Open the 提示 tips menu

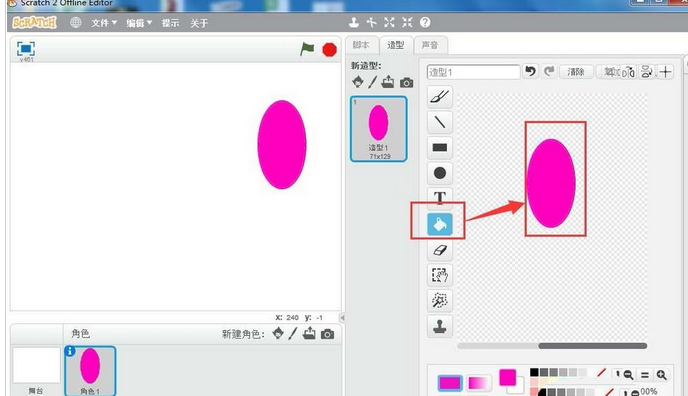tap(170, 23)
